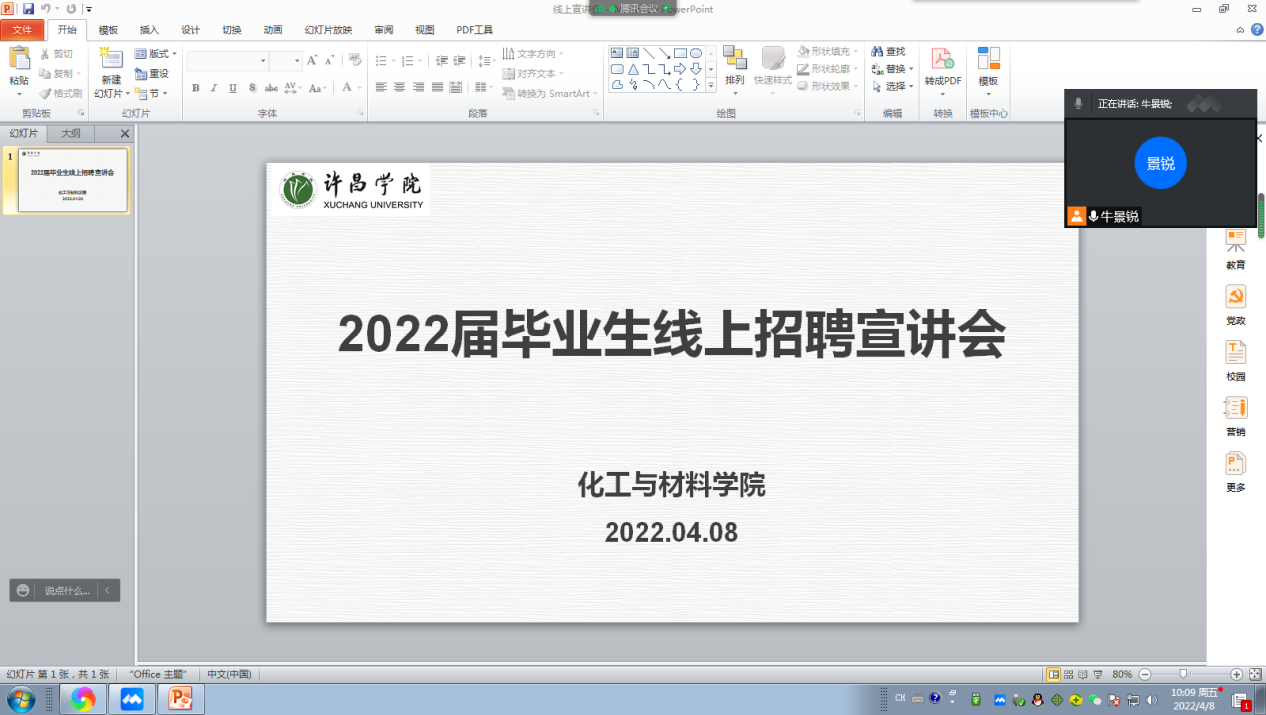
Task: Click the zoom slider handle in status bar
Action: click(x=1183, y=675)
